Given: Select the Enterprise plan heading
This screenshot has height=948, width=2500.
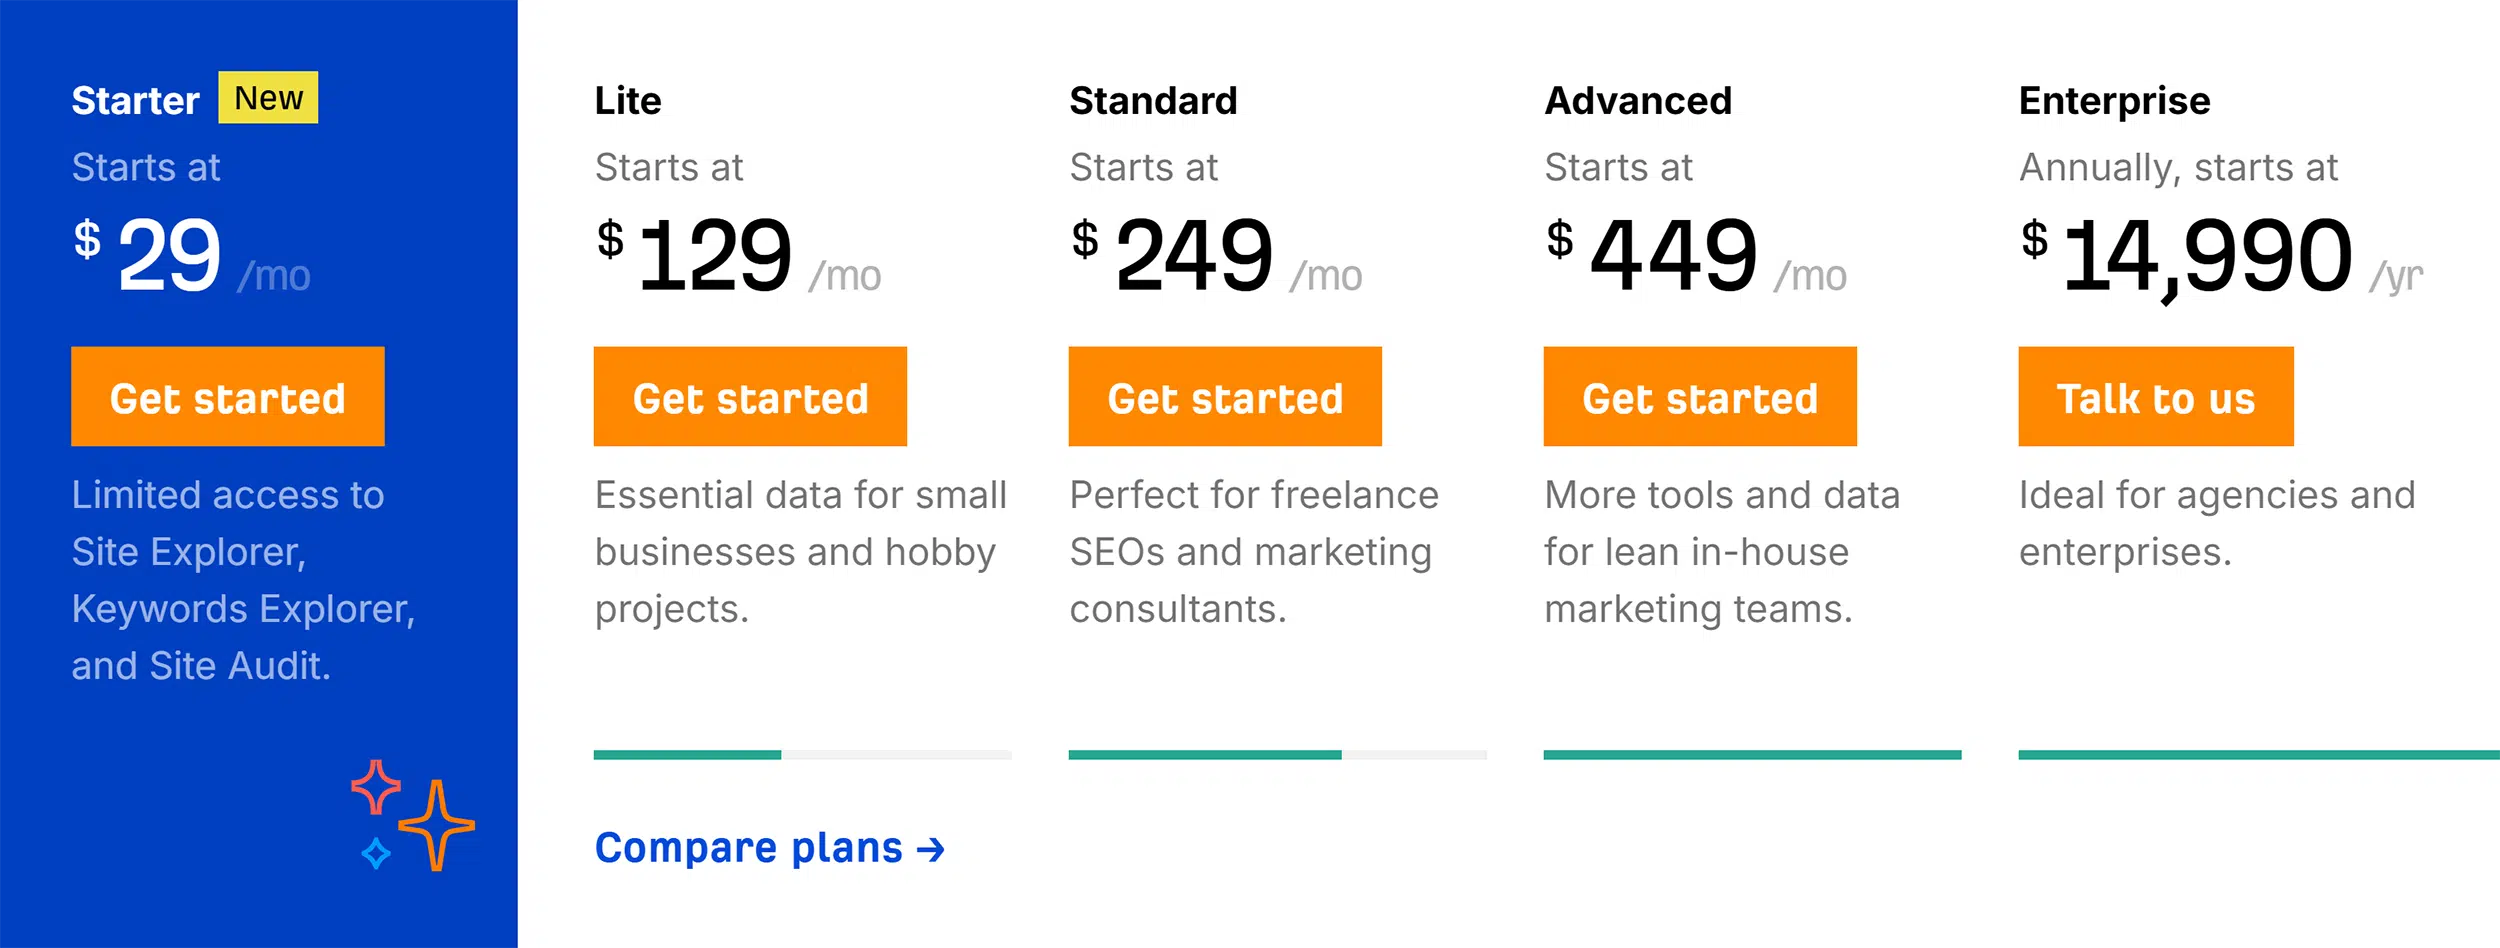Looking at the screenshot, I should 2114,100.
